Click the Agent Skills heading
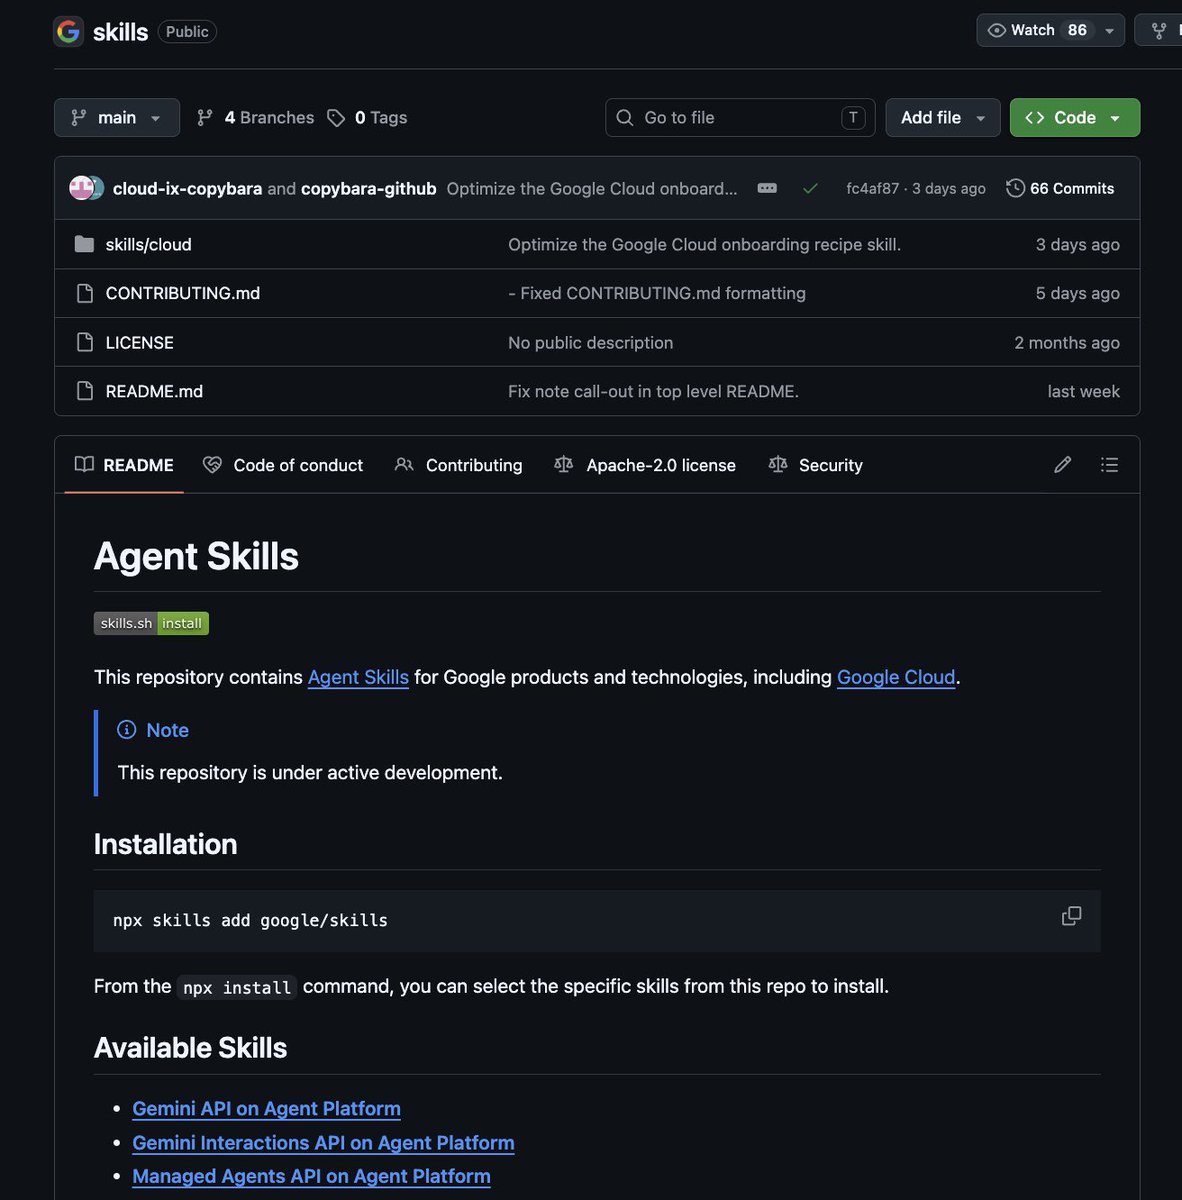The image size is (1182, 1200). pos(196,556)
